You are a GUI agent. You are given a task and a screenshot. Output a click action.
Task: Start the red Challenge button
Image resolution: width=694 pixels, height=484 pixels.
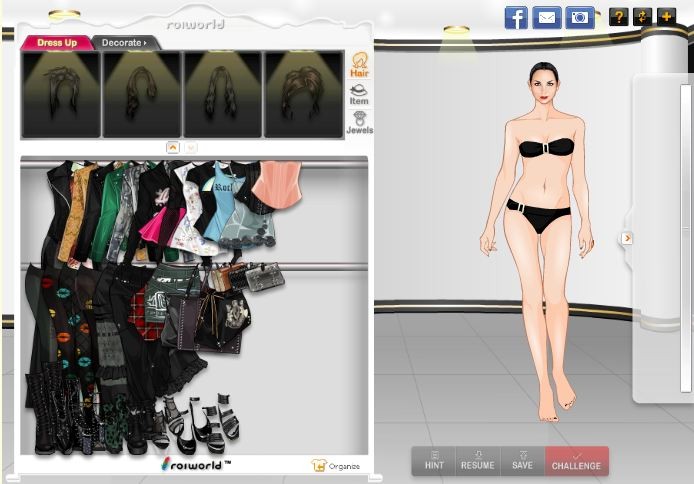coord(577,460)
